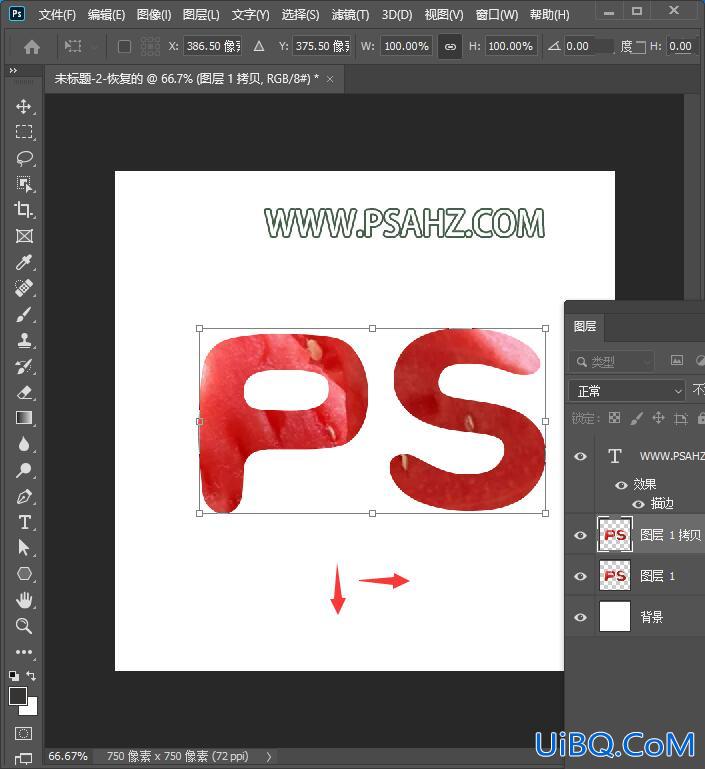Select the Move tool

pos(24,106)
